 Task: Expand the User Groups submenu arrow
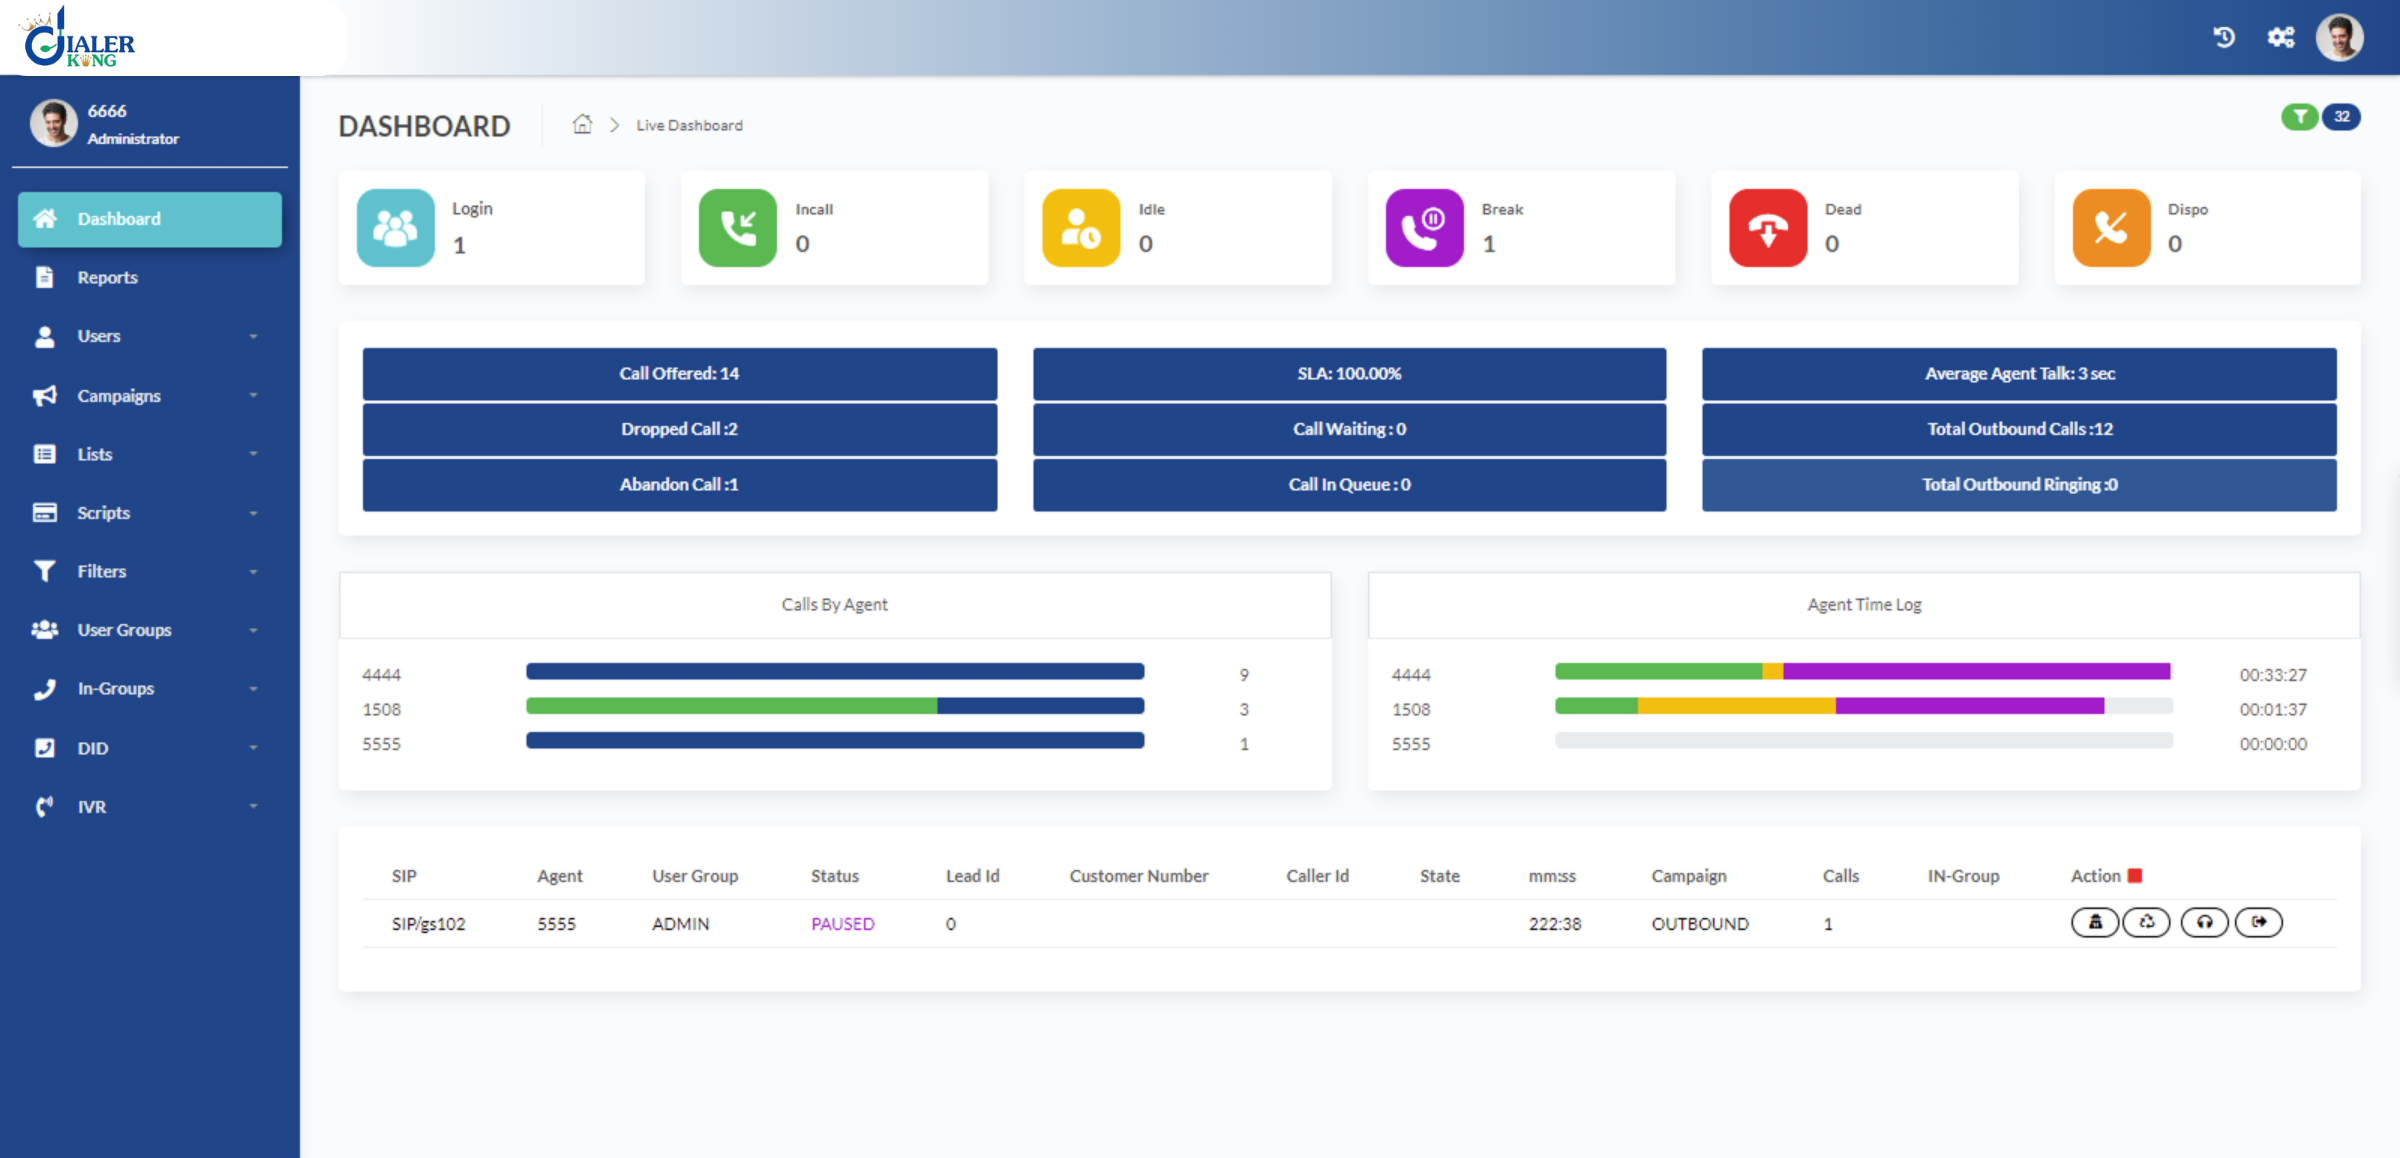253,631
